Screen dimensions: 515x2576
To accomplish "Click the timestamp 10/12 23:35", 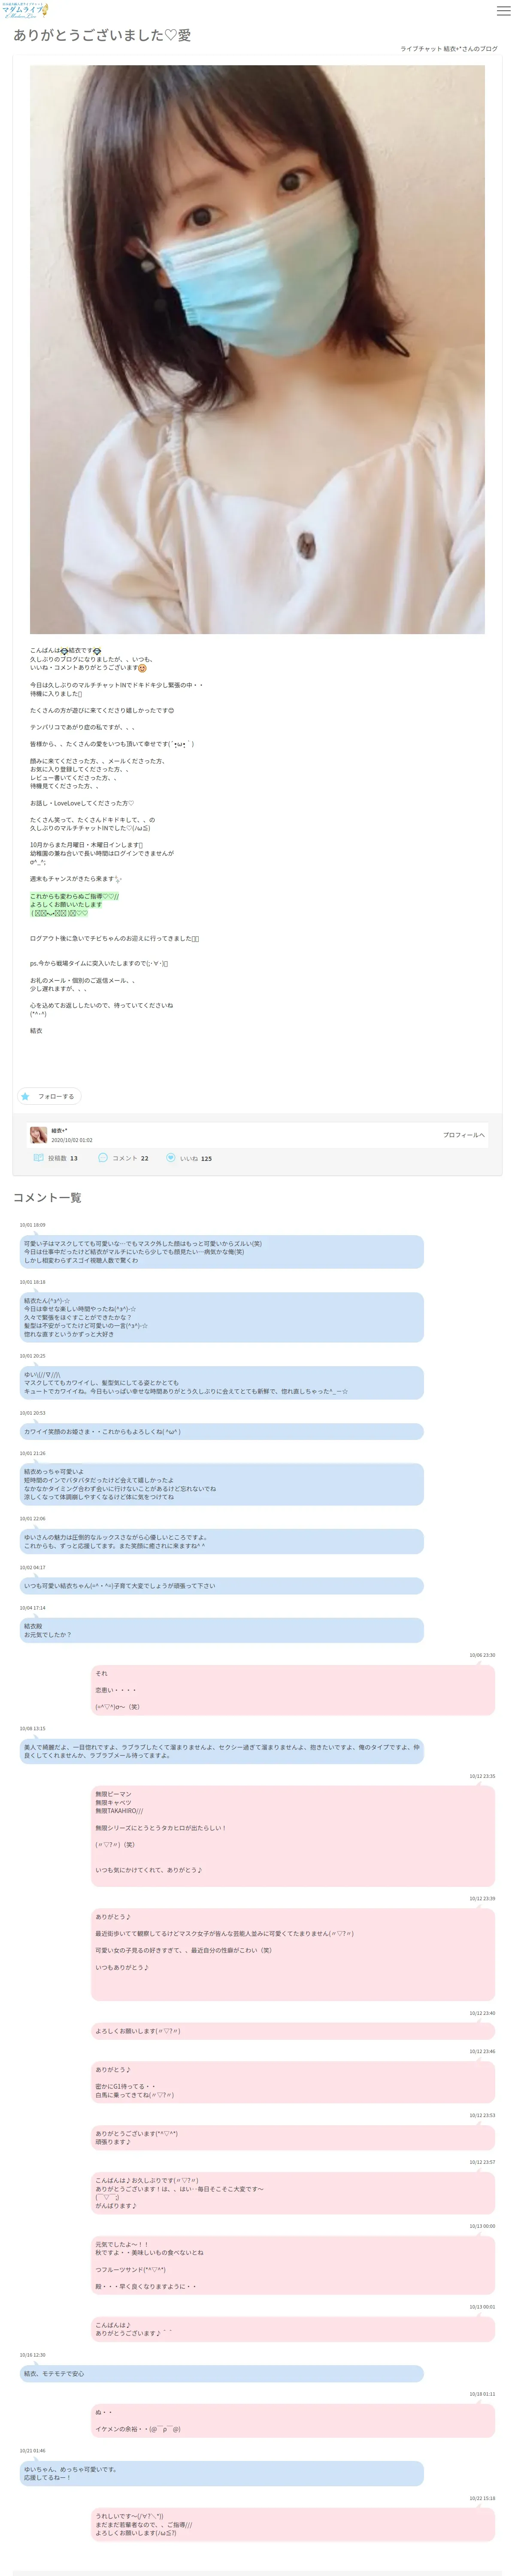I will click(x=482, y=1776).
